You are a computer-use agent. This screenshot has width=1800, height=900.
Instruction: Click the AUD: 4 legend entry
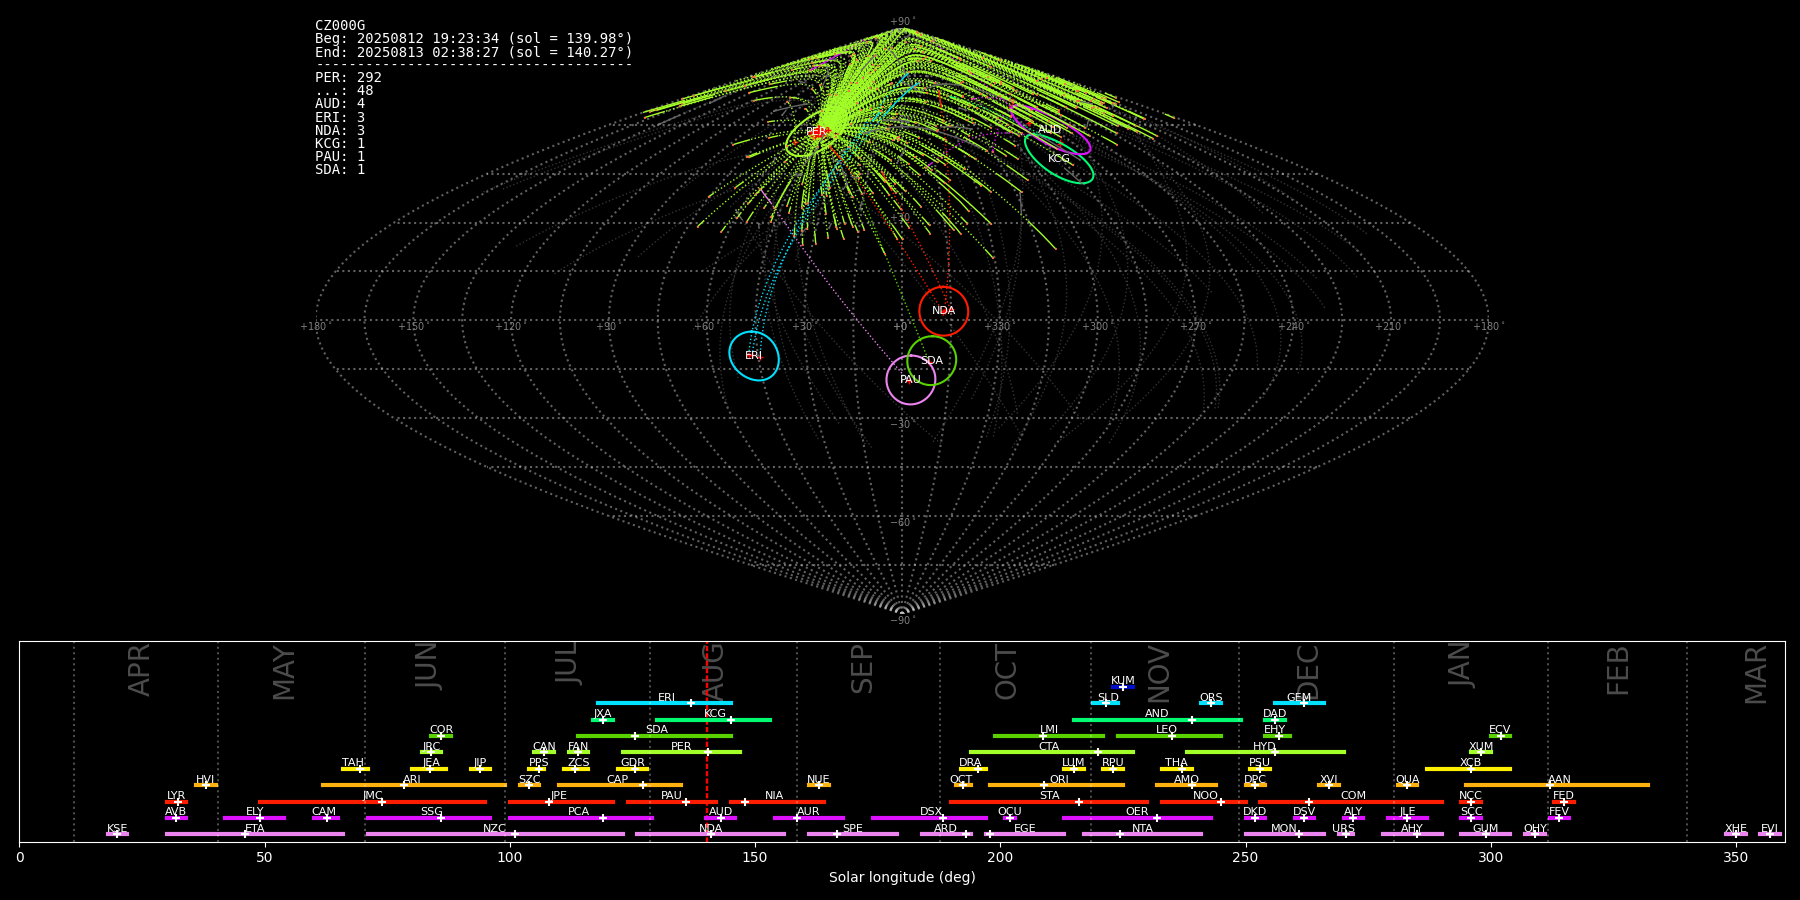click(x=340, y=104)
